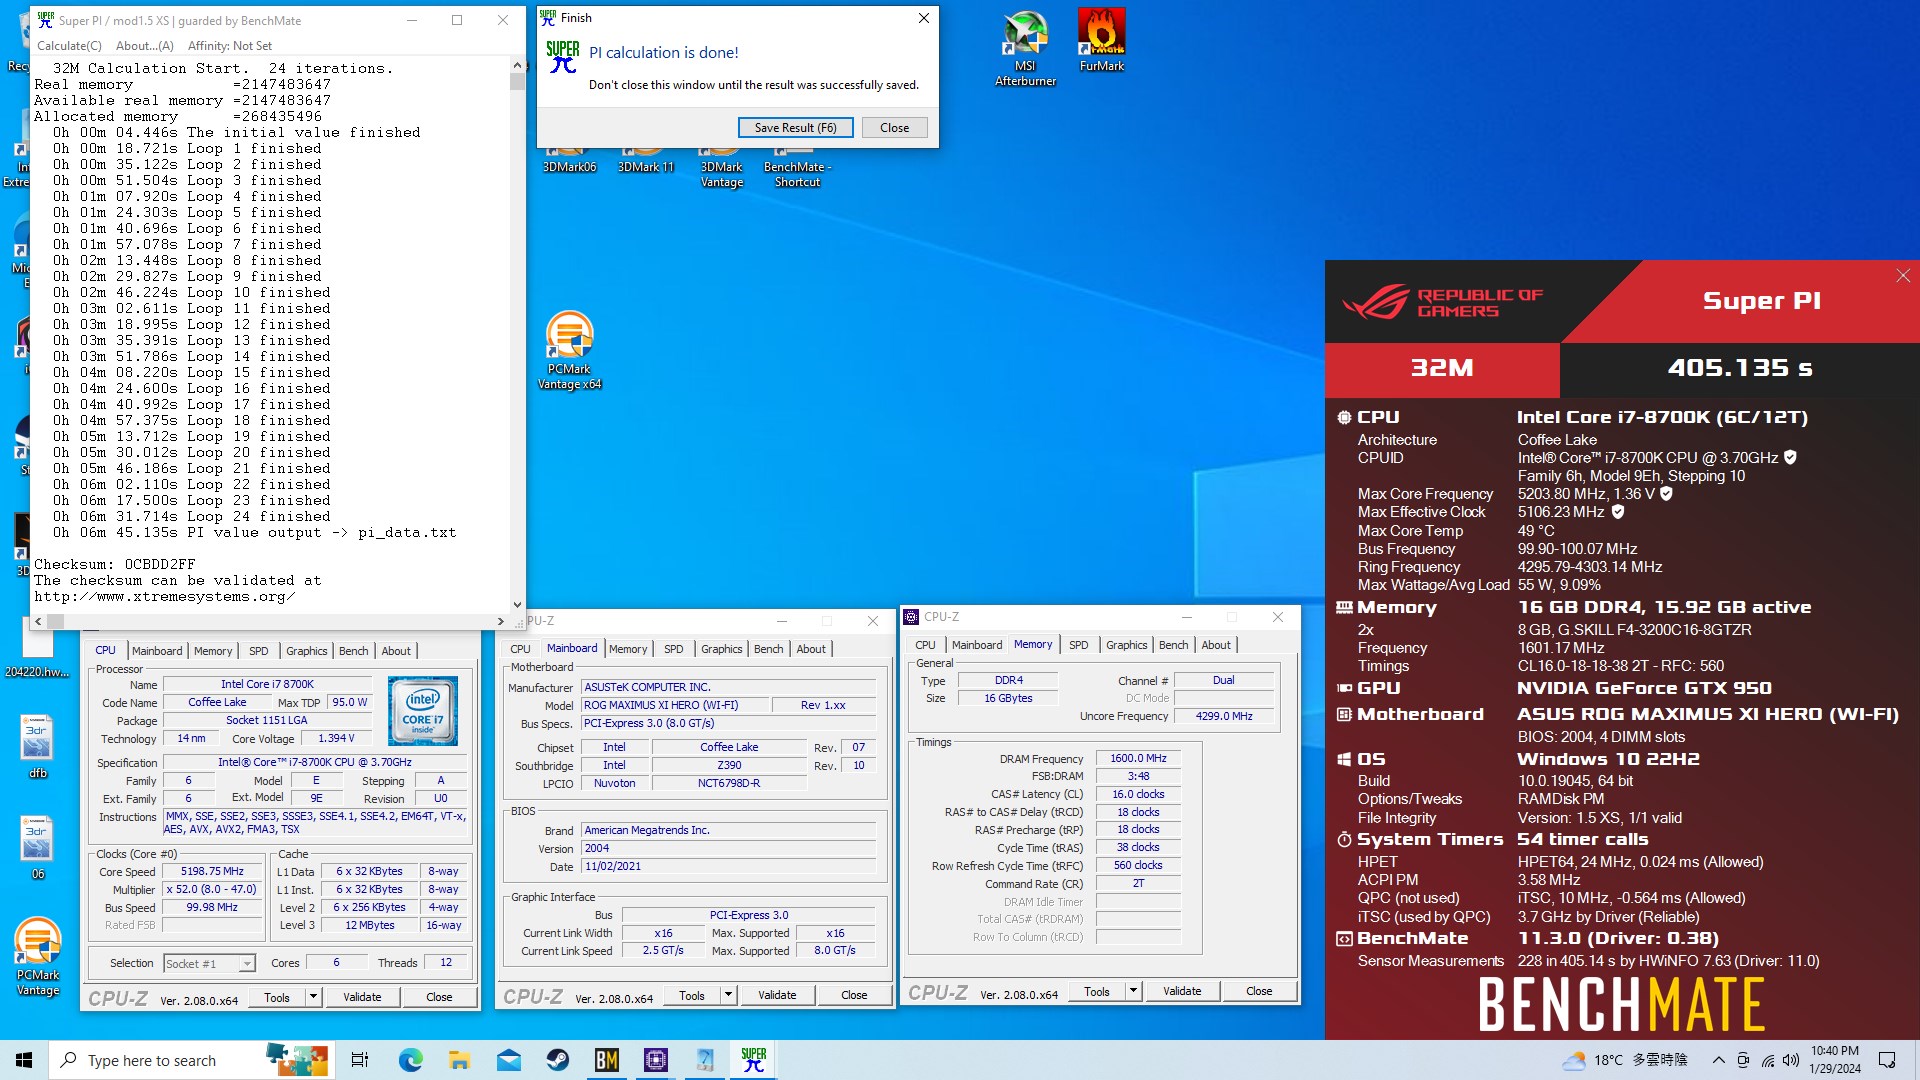Viewport: 1920px width, 1080px height.
Task: Open Steam from the taskbar
Action: 557,1060
